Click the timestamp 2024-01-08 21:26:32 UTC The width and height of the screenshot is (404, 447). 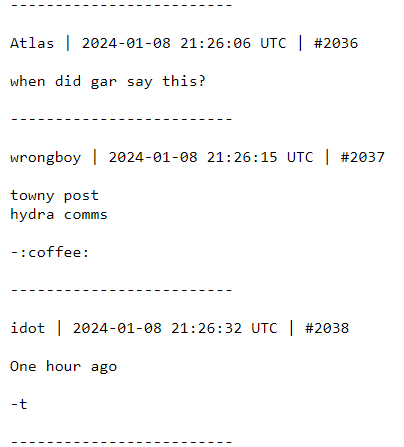[175, 328]
